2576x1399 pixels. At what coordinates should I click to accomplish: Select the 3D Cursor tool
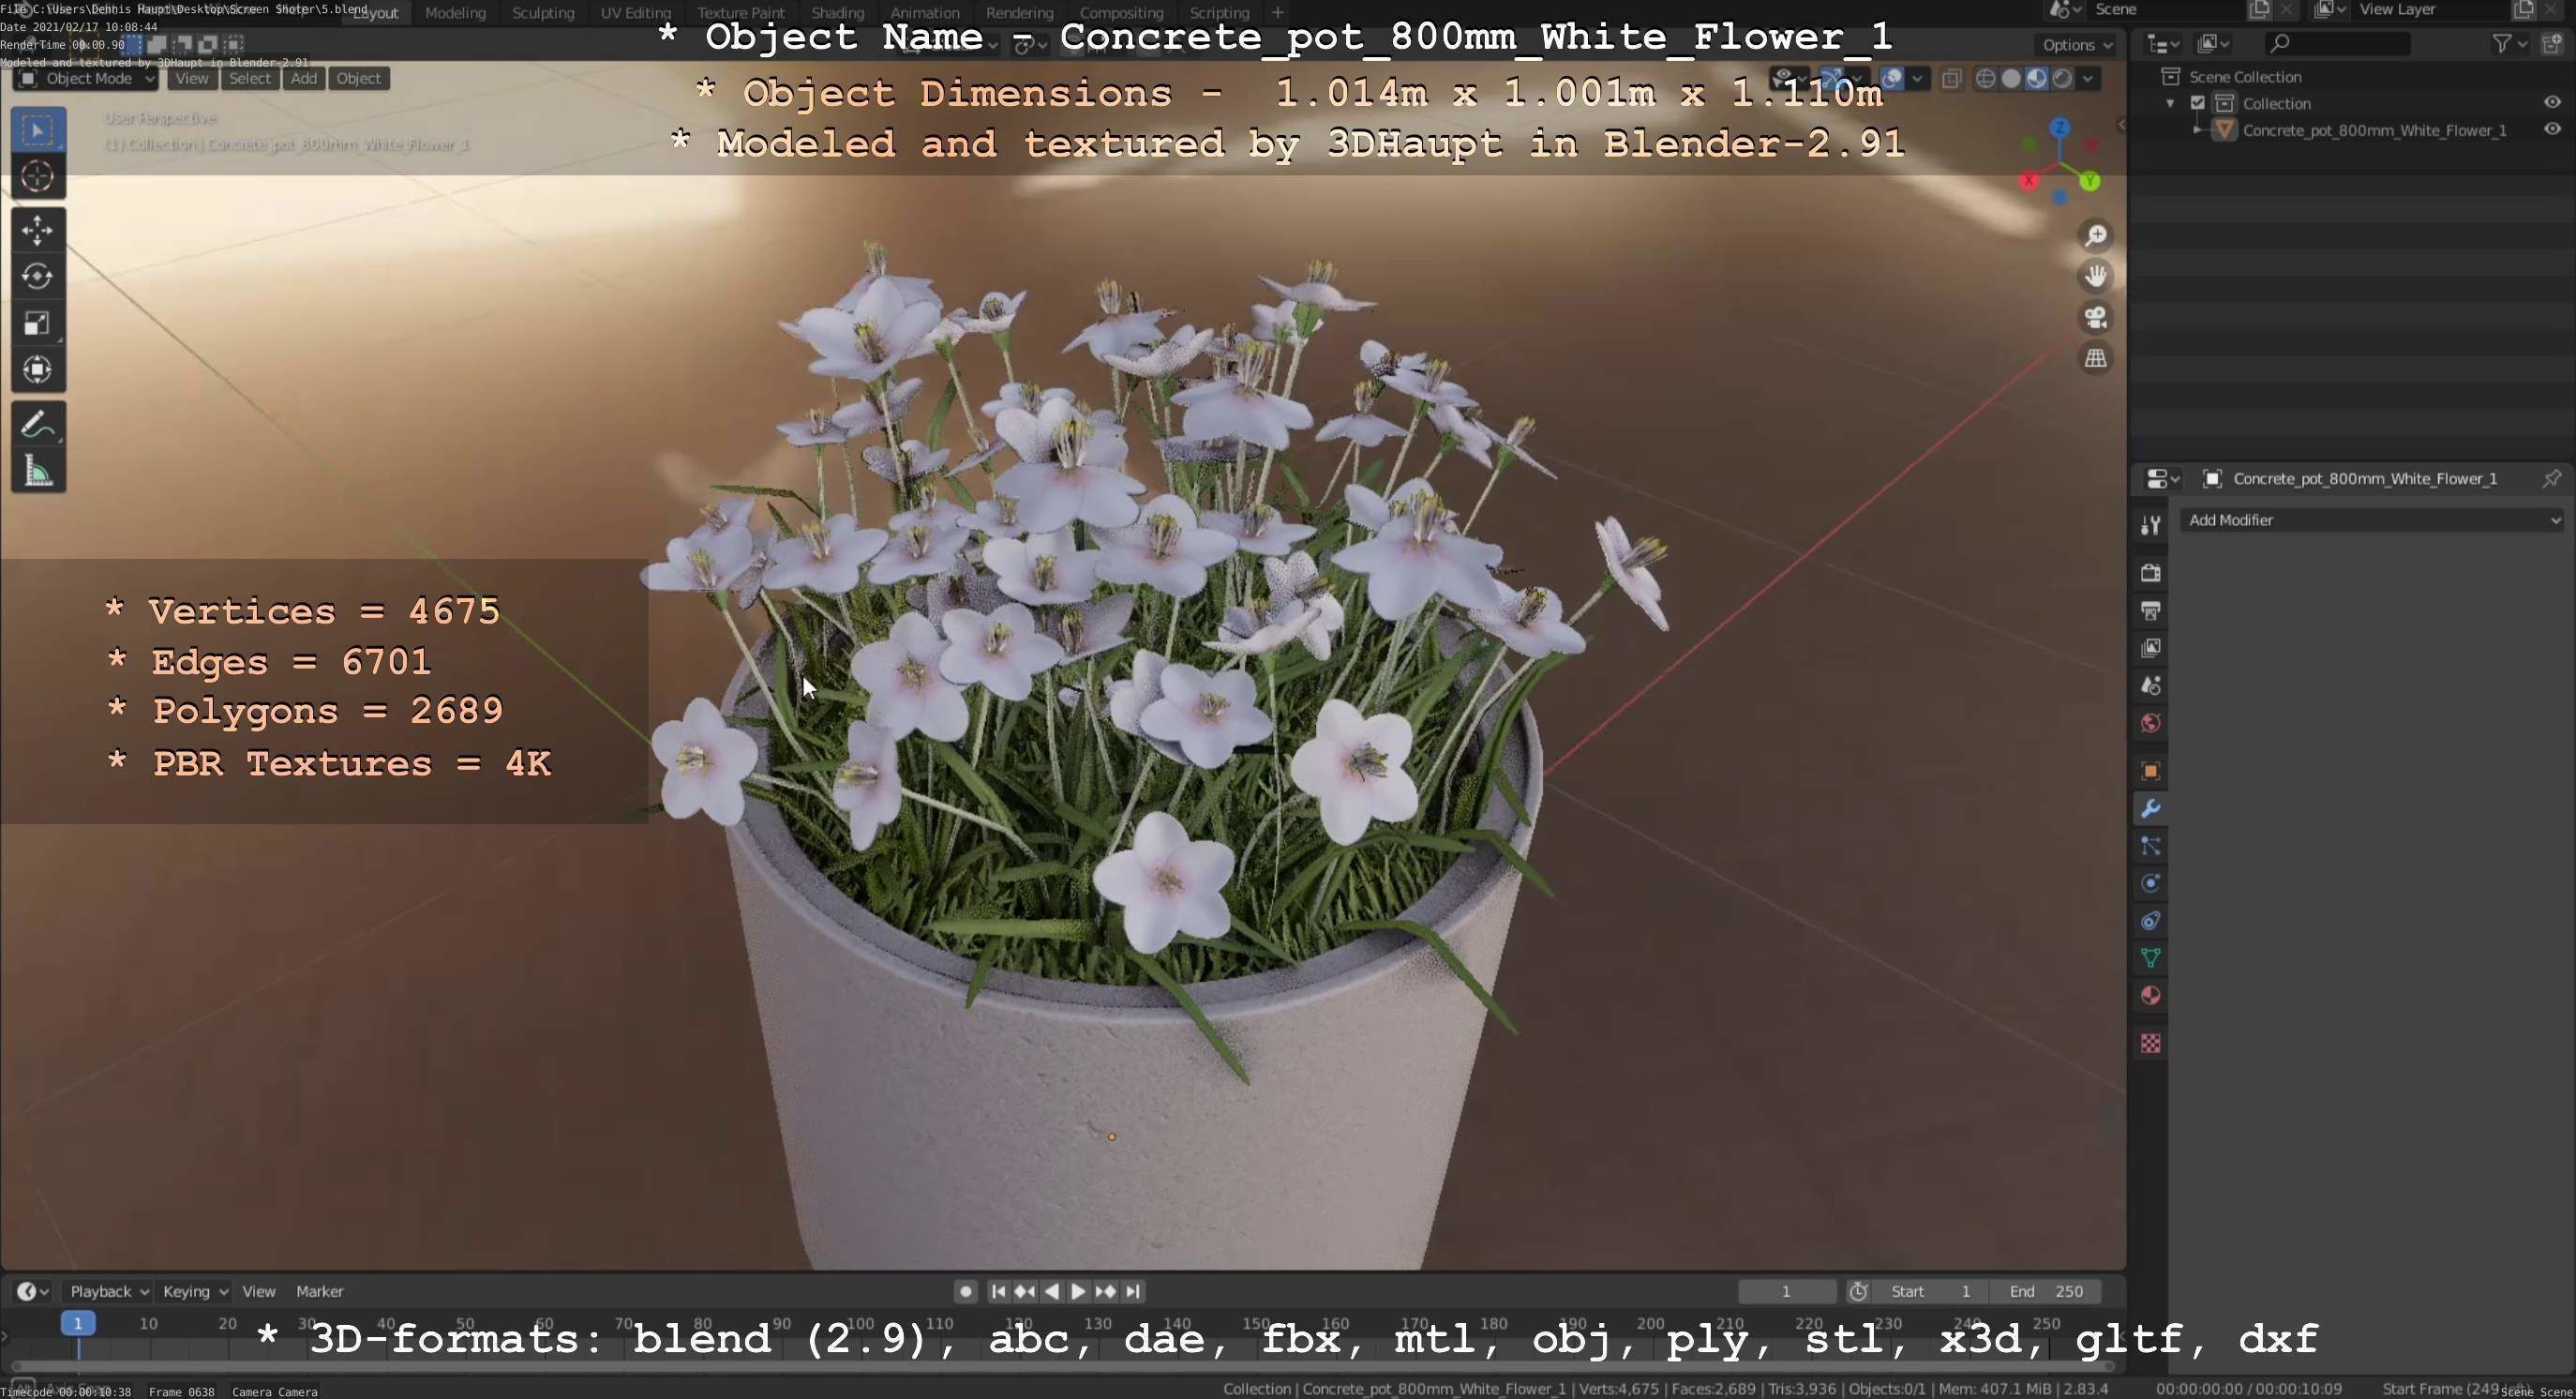tap(38, 177)
